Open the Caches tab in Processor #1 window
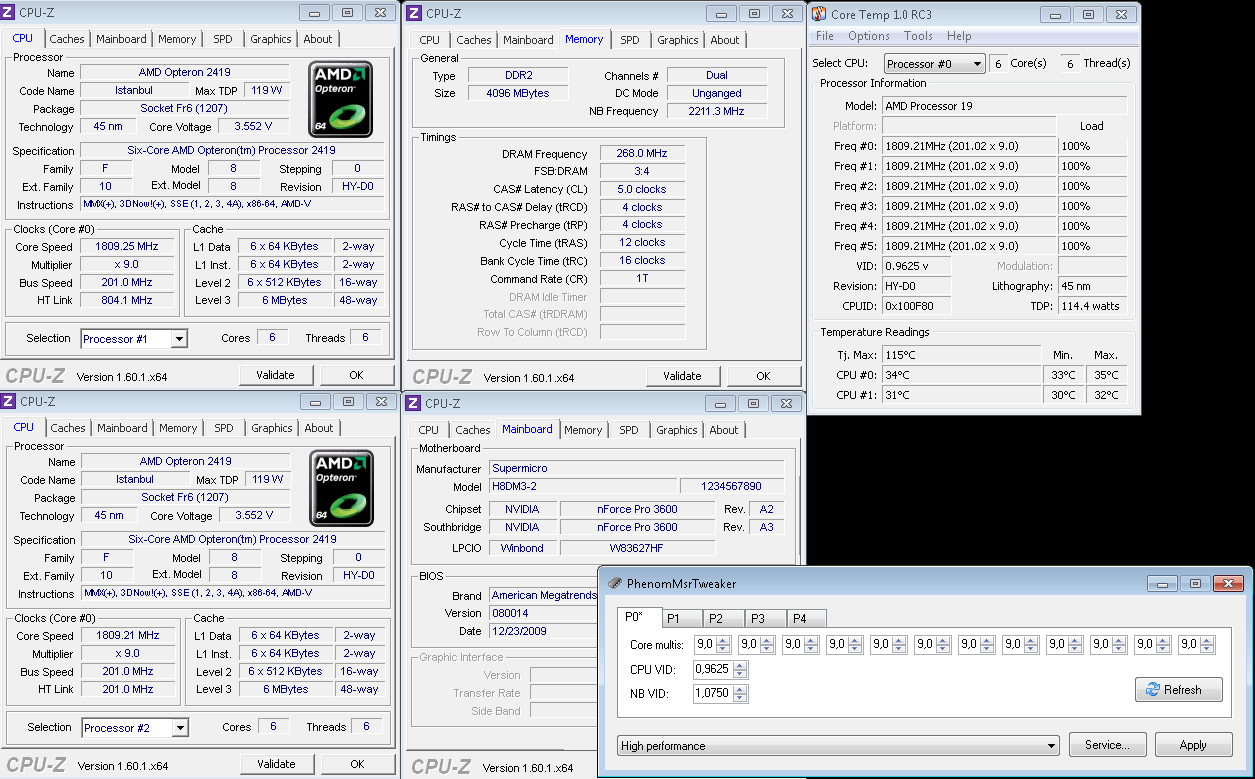The height and width of the screenshot is (779, 1255). pyautogui.click(x=67, y=39)
